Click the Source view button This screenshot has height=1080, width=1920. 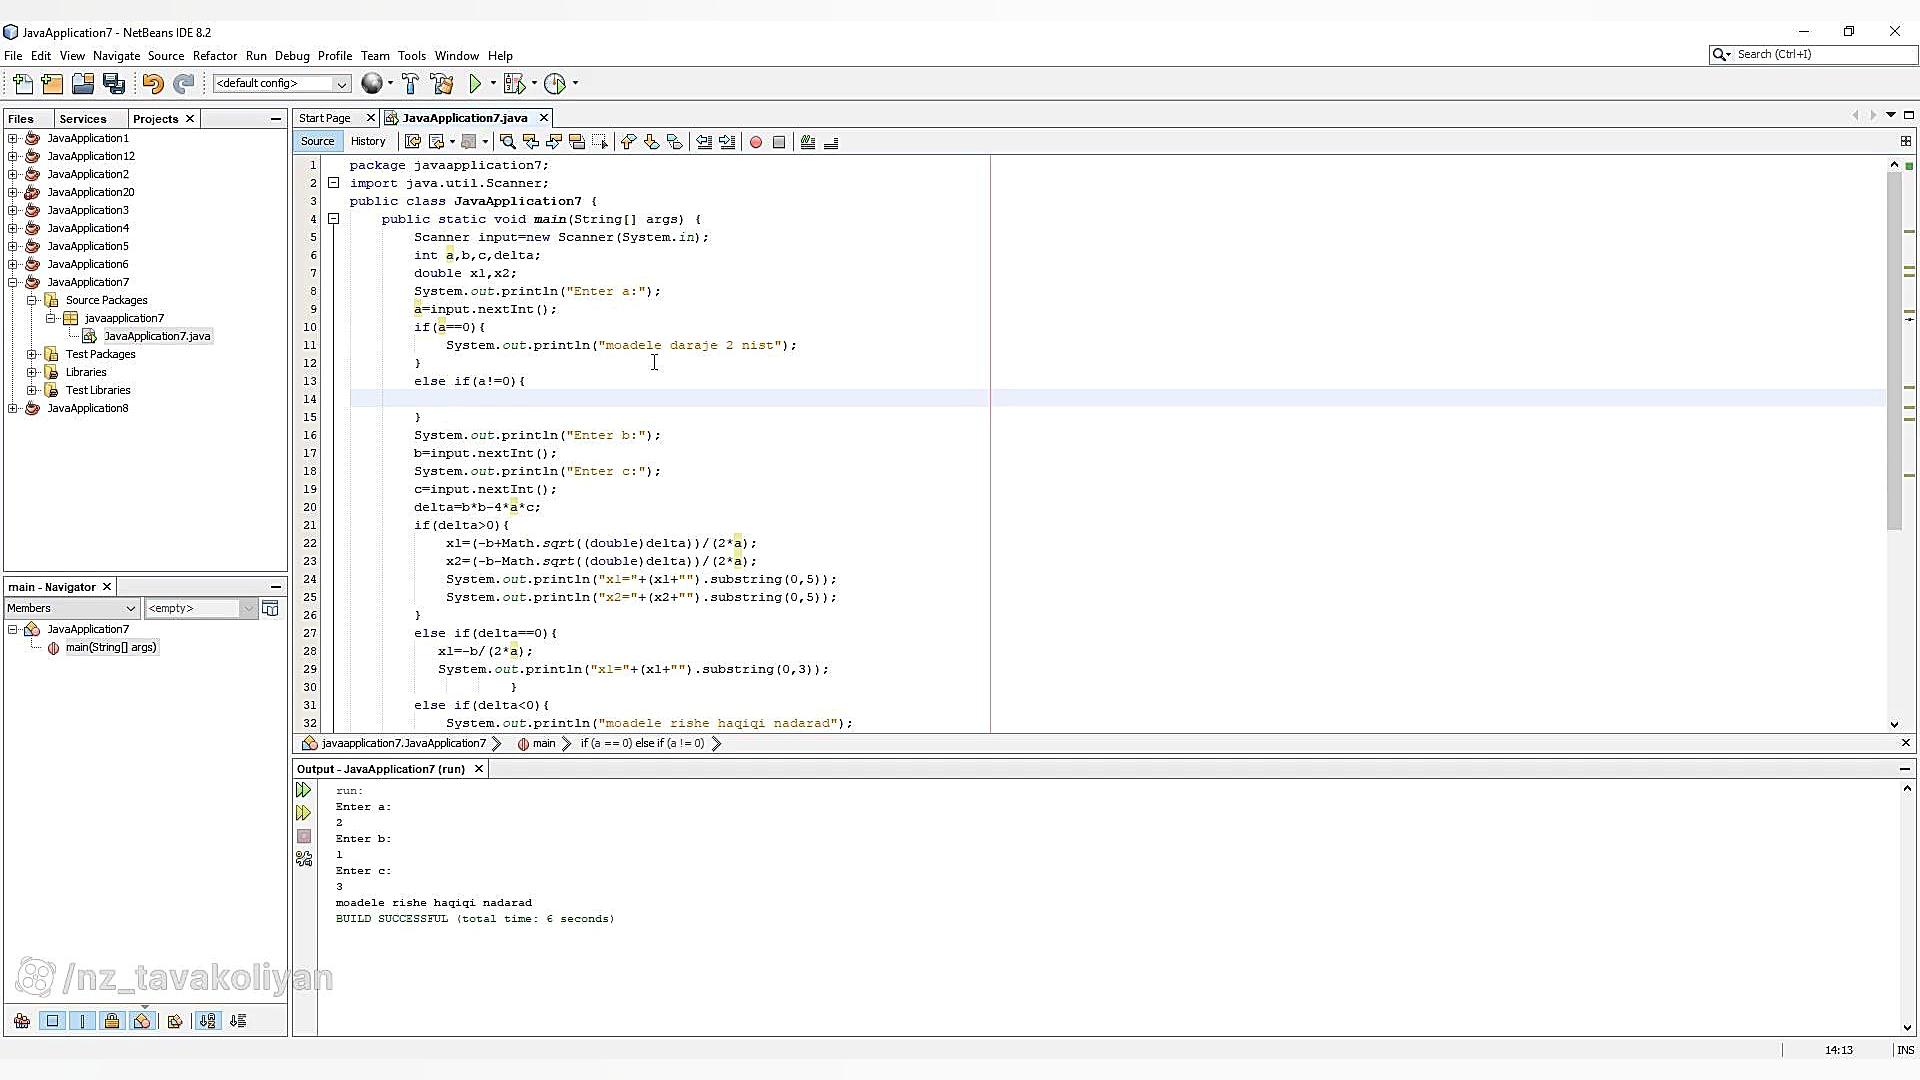click(x=317, y=141)
